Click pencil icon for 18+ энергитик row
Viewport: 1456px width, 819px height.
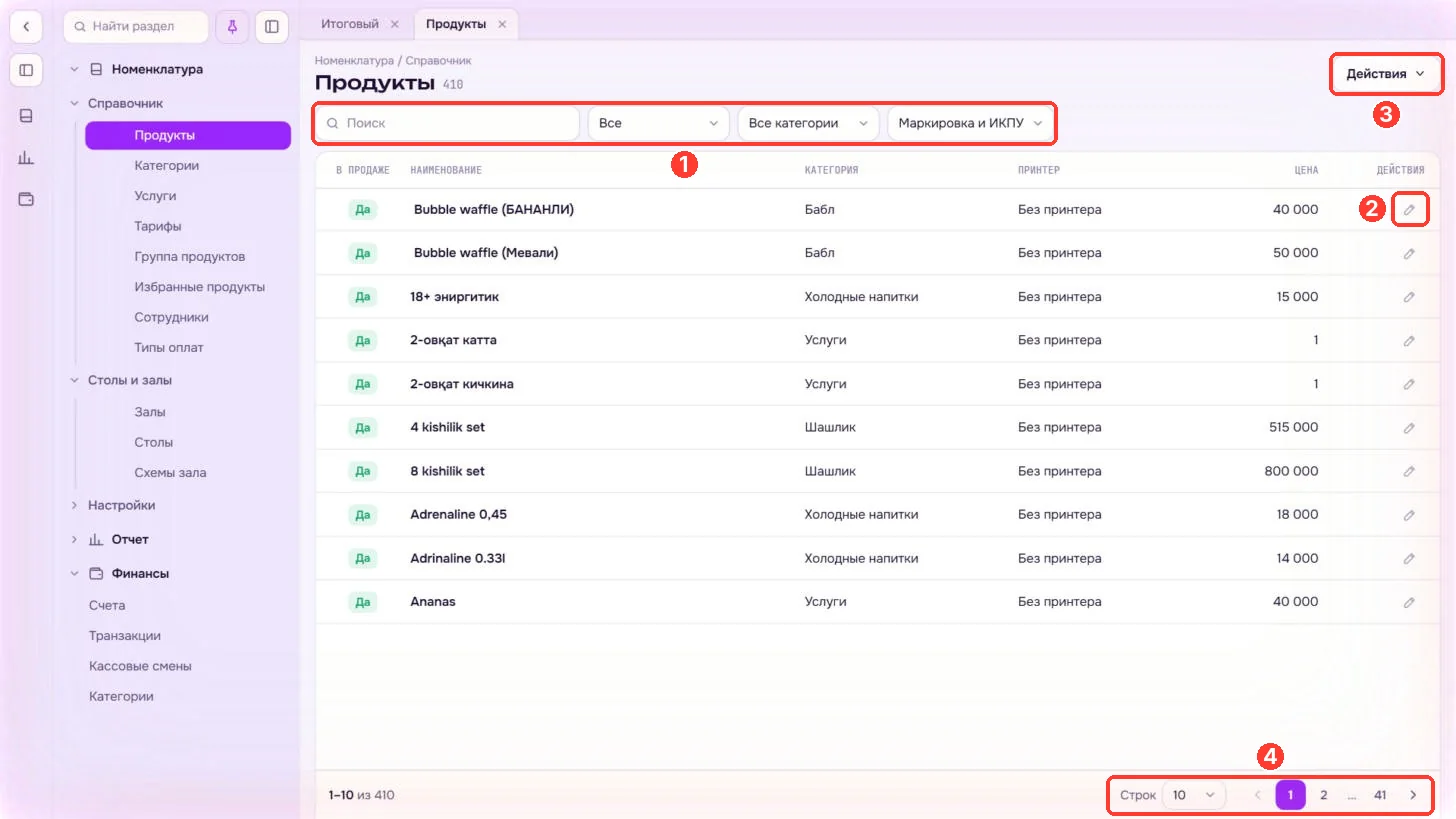point(1409,297)
